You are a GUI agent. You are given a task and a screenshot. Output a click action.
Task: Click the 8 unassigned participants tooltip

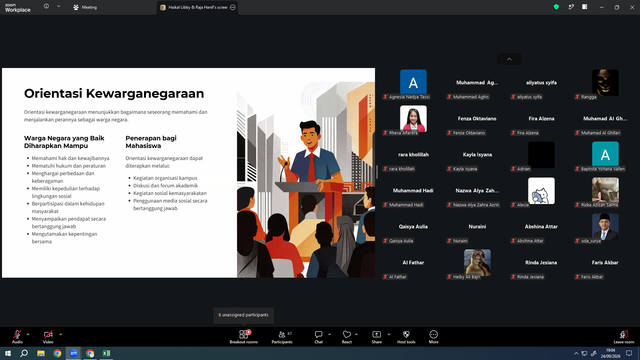(244, 315)
